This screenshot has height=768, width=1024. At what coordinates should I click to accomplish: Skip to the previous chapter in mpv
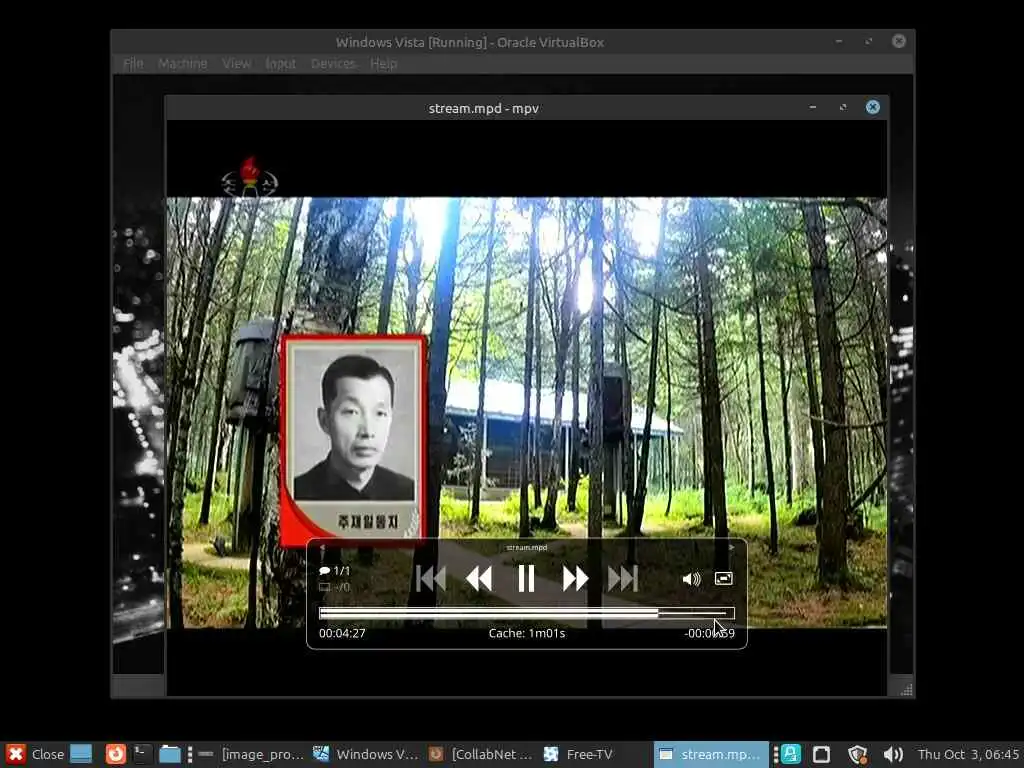coord(431,579)
